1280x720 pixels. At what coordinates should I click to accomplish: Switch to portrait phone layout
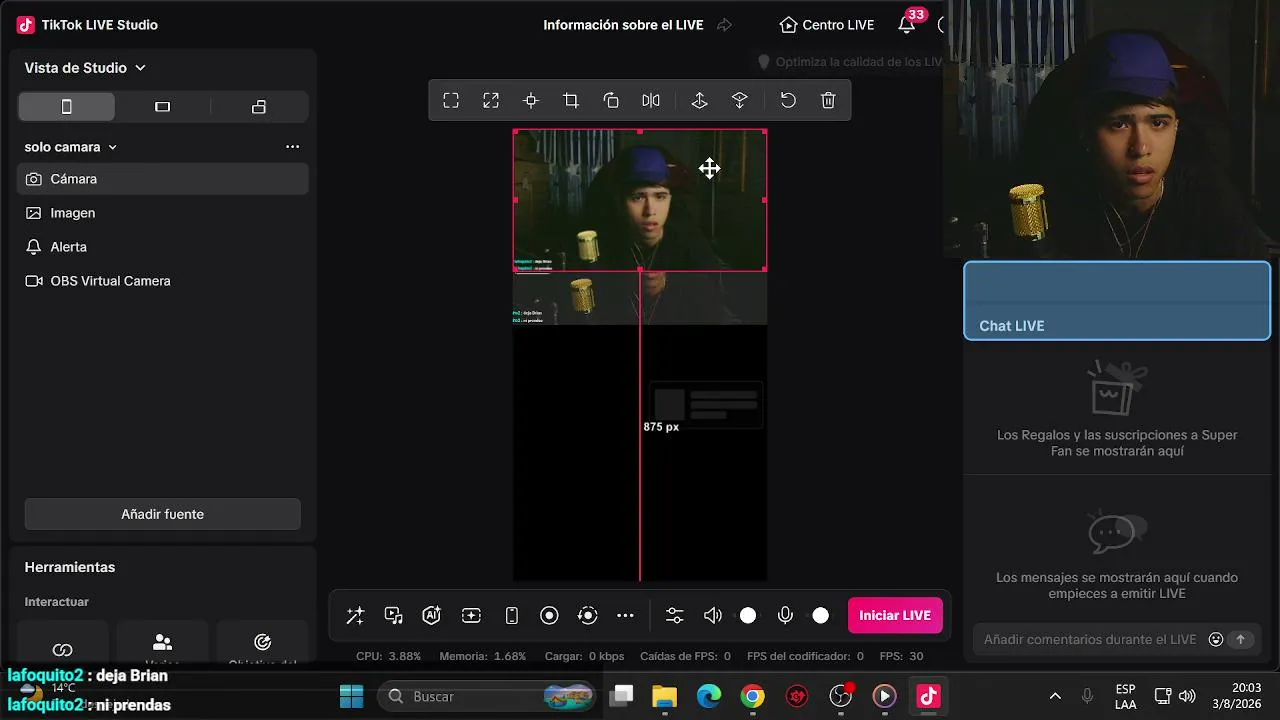(67, 107)
